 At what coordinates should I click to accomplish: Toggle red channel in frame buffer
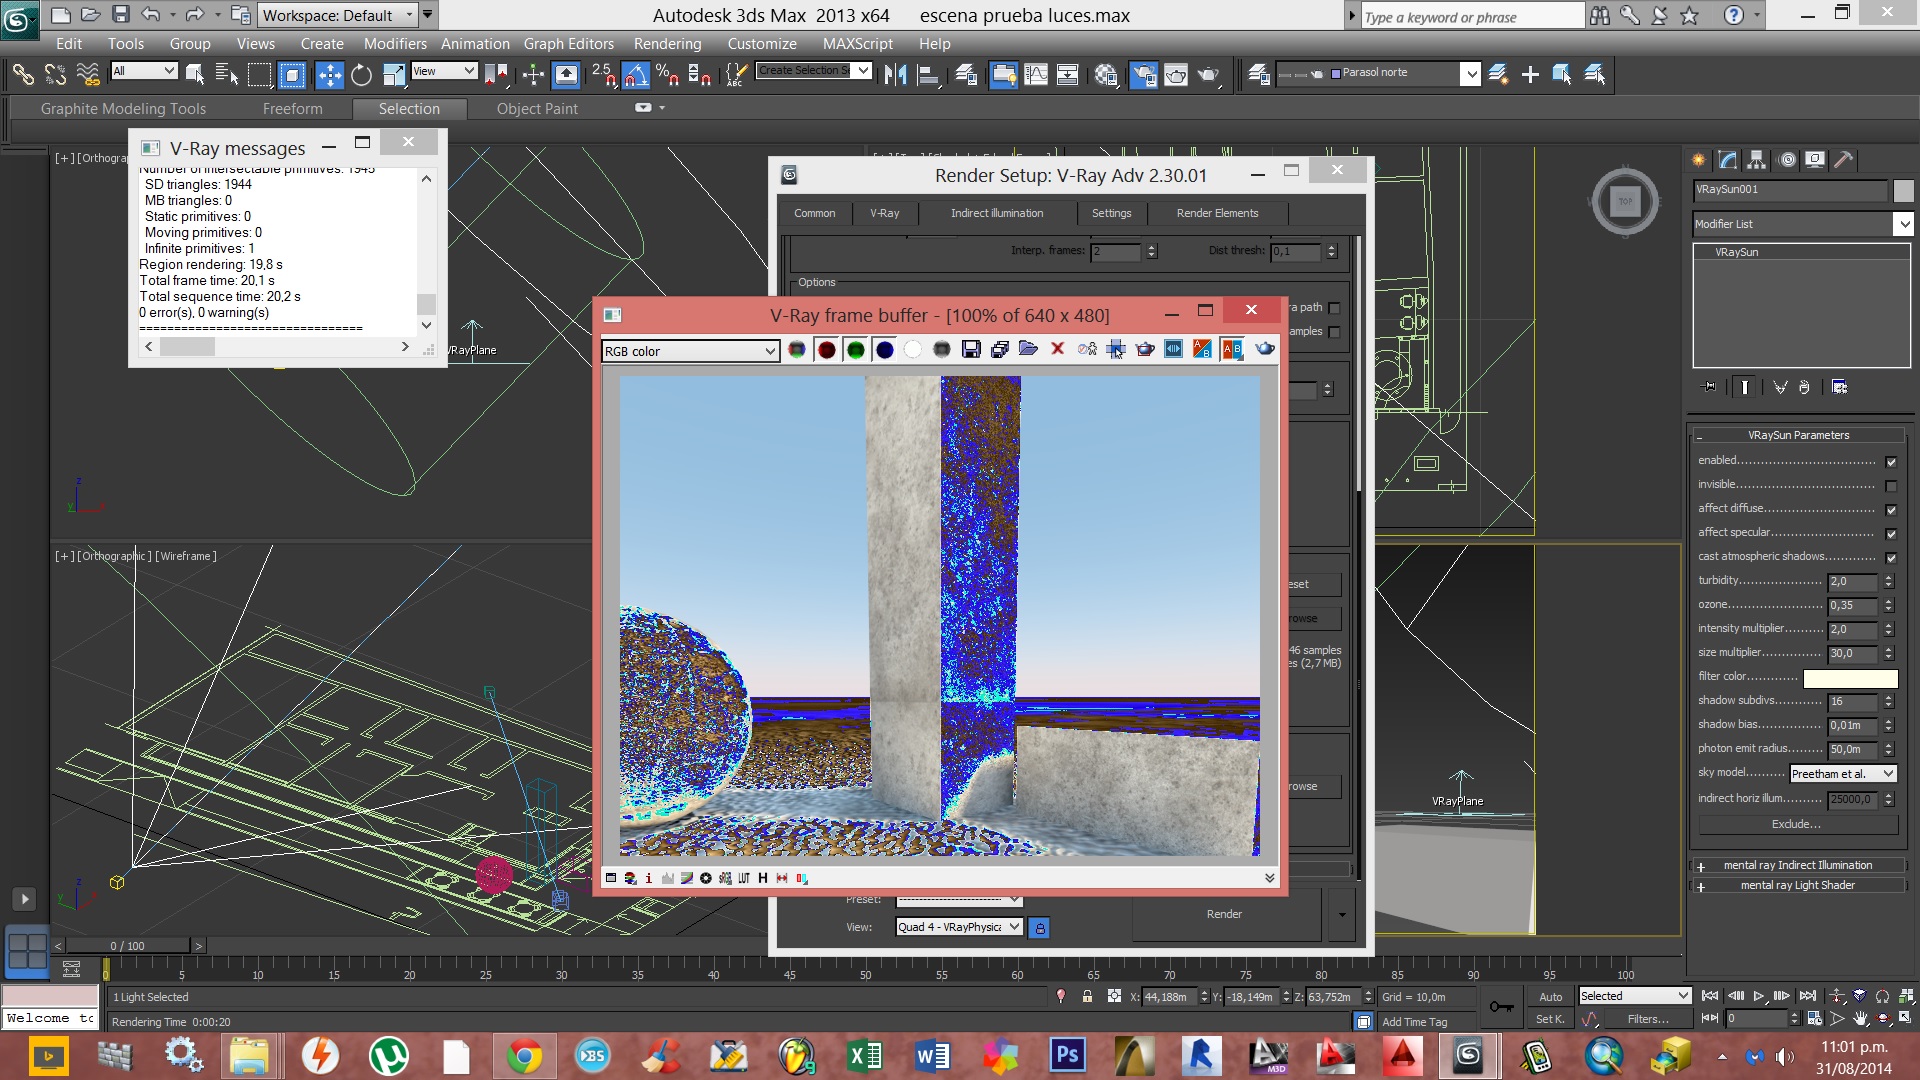826,350
